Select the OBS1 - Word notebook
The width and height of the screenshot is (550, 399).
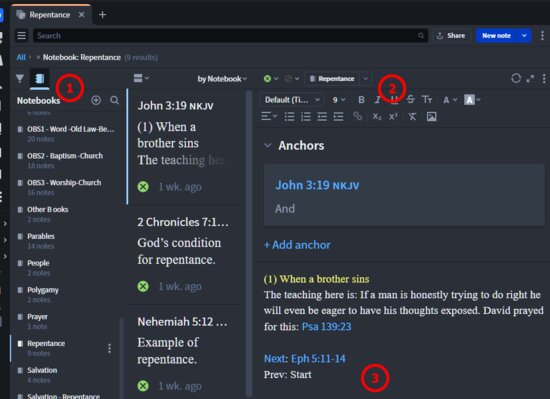[x=67, y=134]
